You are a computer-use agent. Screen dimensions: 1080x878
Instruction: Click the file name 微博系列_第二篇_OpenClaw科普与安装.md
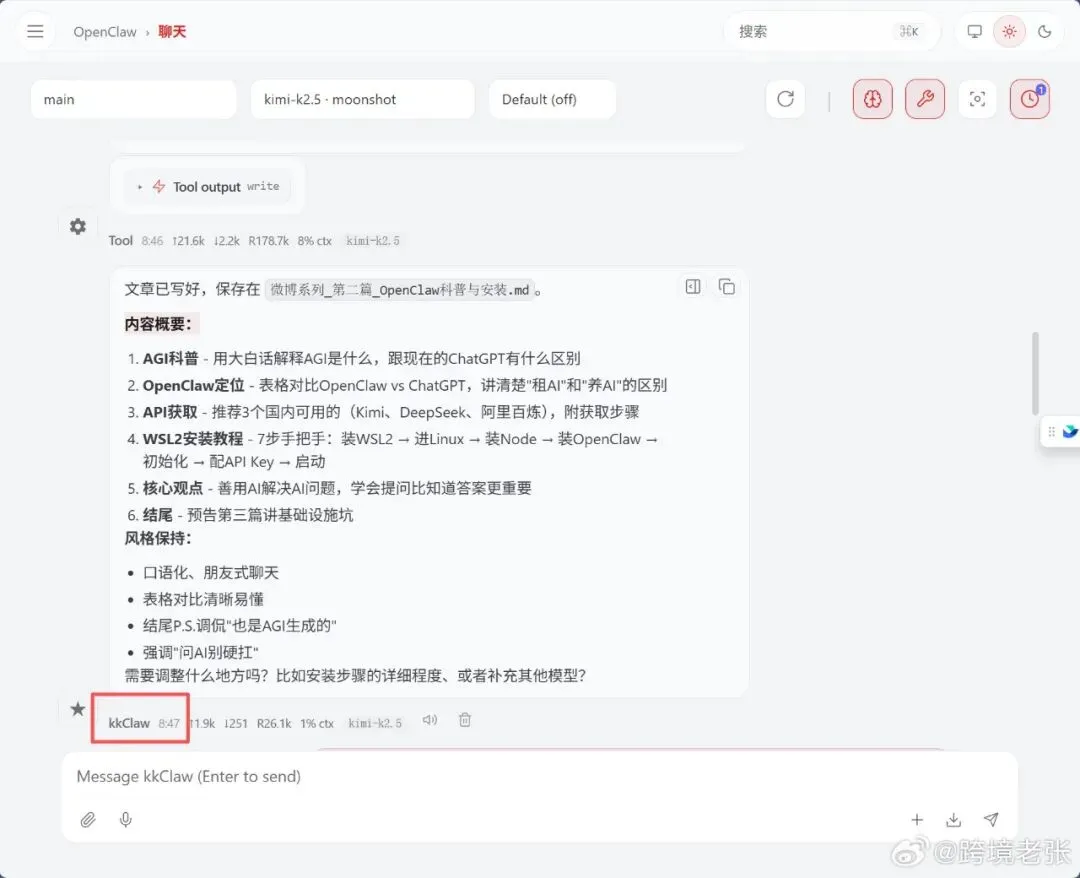point(399,290)
